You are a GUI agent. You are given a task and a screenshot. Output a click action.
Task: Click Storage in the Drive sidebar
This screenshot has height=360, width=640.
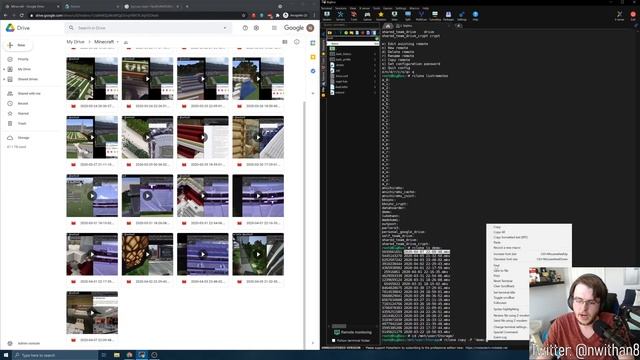[x=23, y=138]
